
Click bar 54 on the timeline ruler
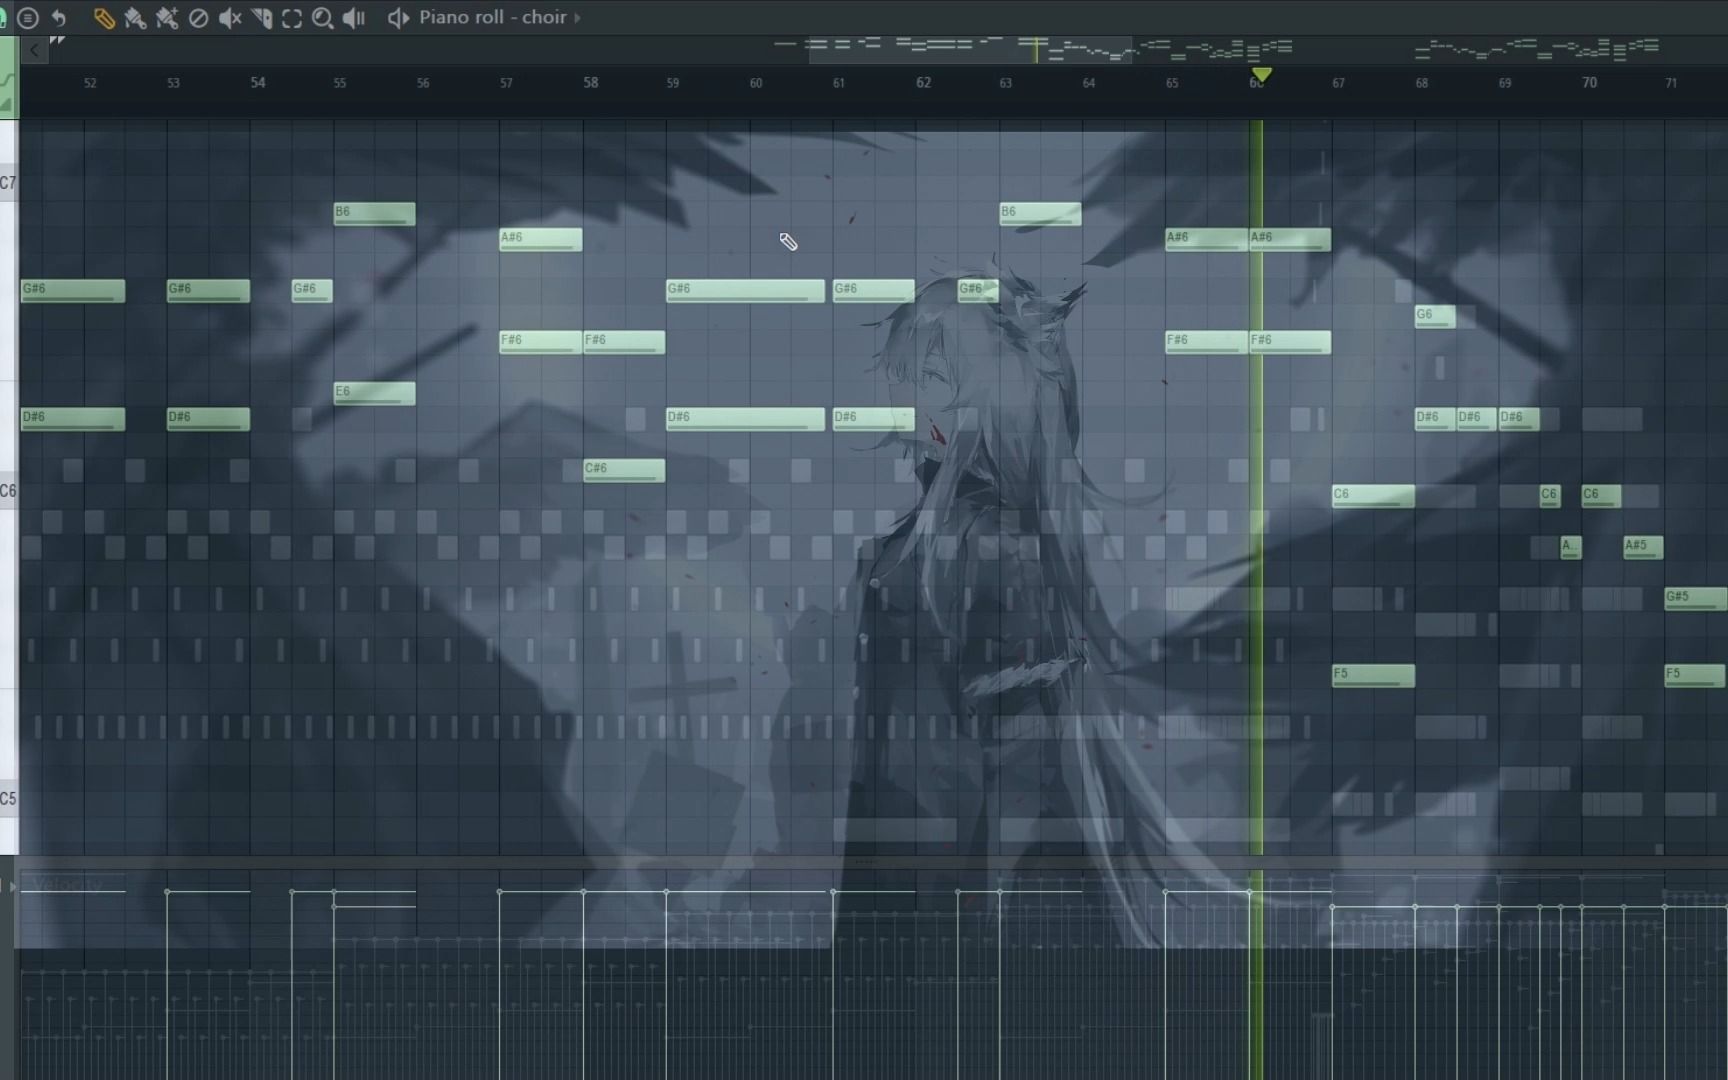[258, 83]
